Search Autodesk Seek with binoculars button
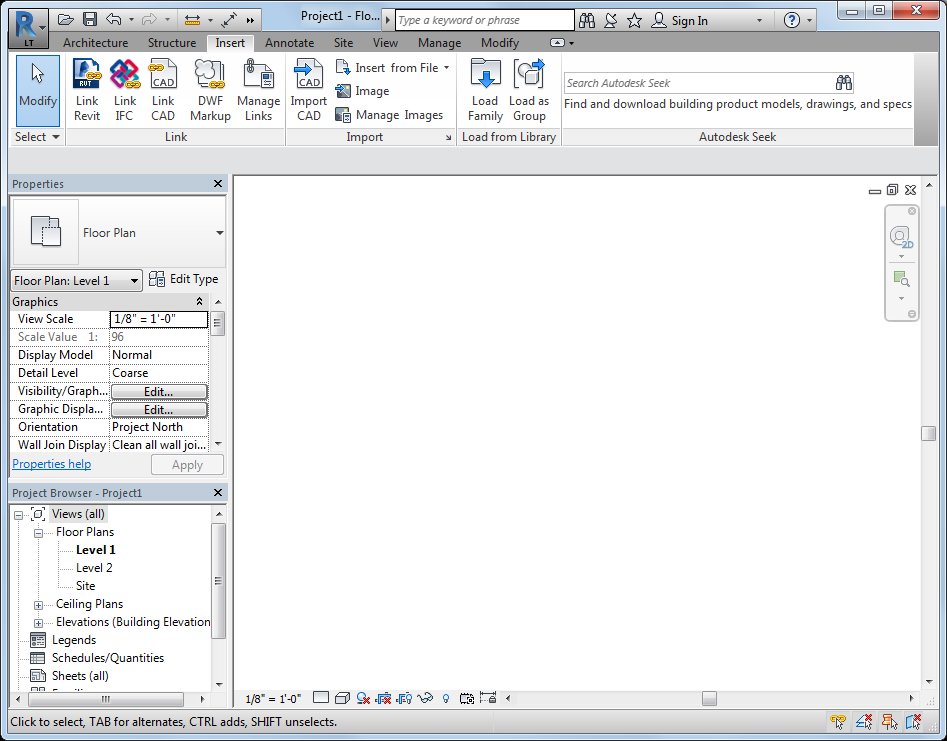This screenshot has width=947, height=741. pos(843,83)
